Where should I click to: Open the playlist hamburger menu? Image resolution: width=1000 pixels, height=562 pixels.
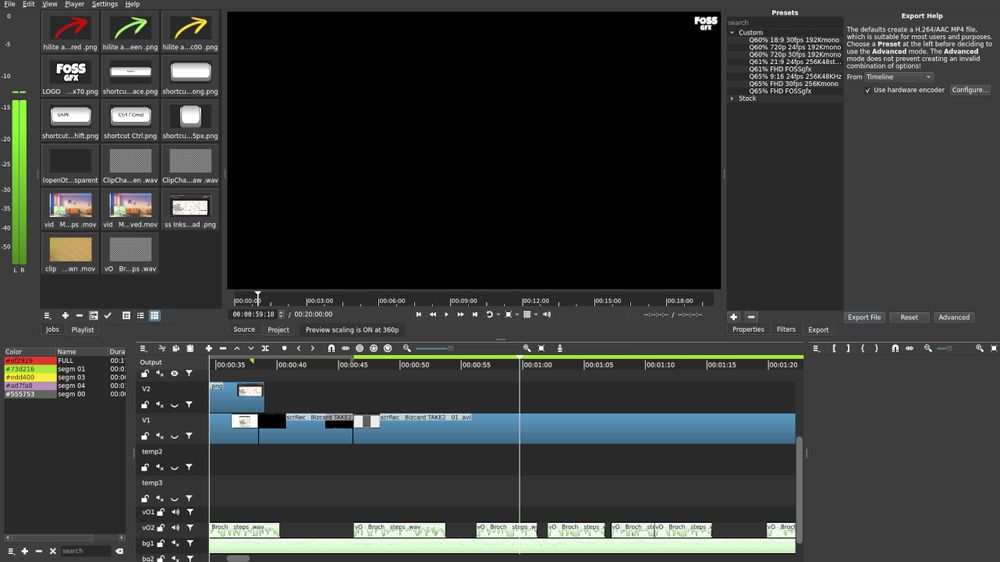point(47,316)
